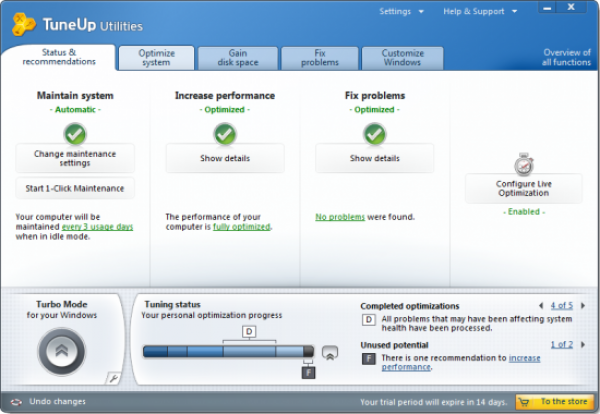600x414 pixels.
Task: Open the fully optimized link
Action: point(242,227)
